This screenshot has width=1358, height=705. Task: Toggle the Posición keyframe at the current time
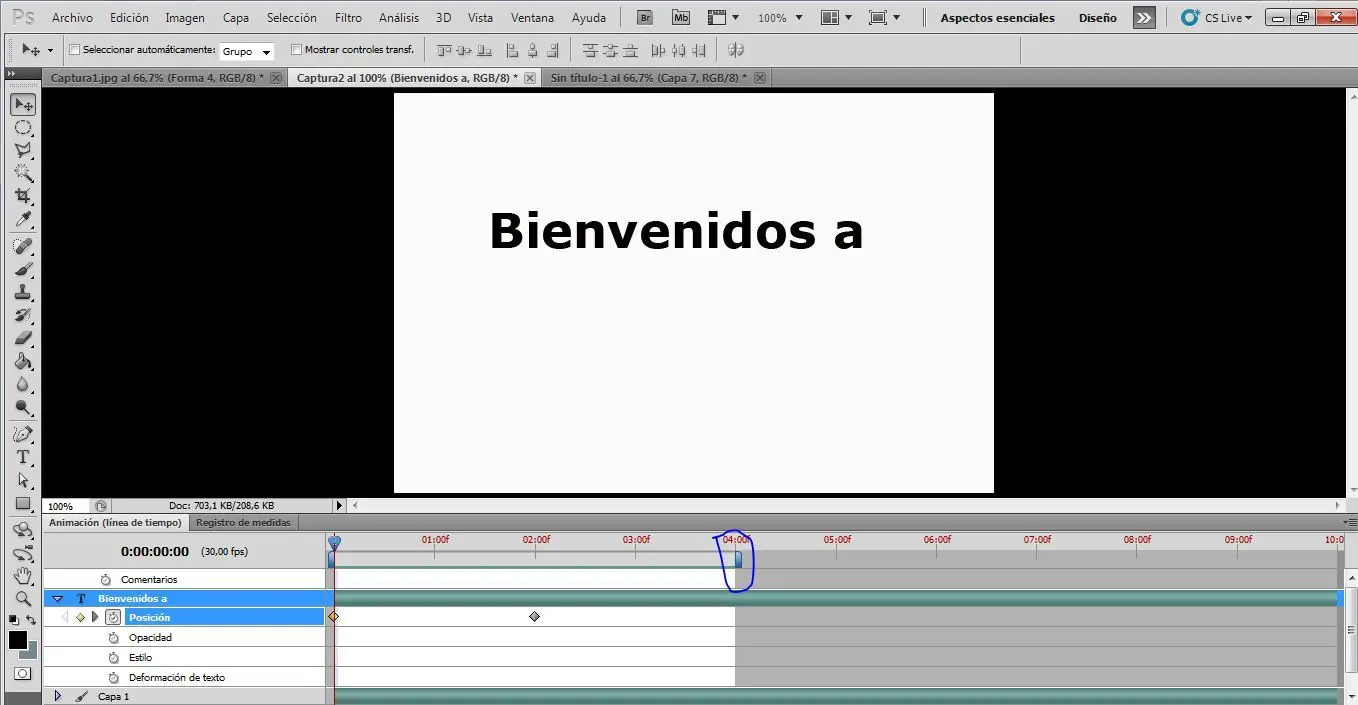80,617
